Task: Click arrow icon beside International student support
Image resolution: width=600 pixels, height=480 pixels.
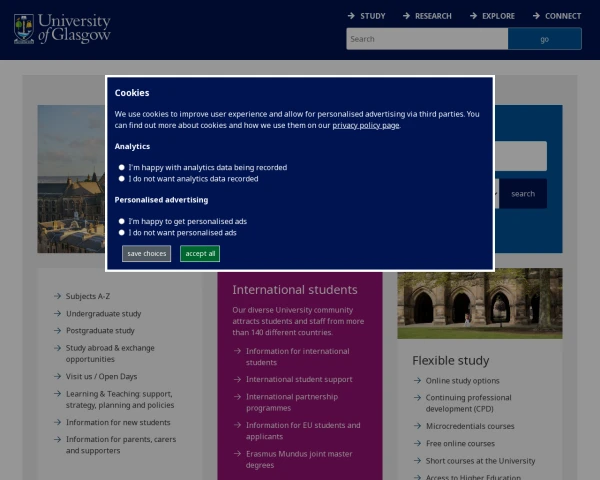Action: tap(237, 379)
